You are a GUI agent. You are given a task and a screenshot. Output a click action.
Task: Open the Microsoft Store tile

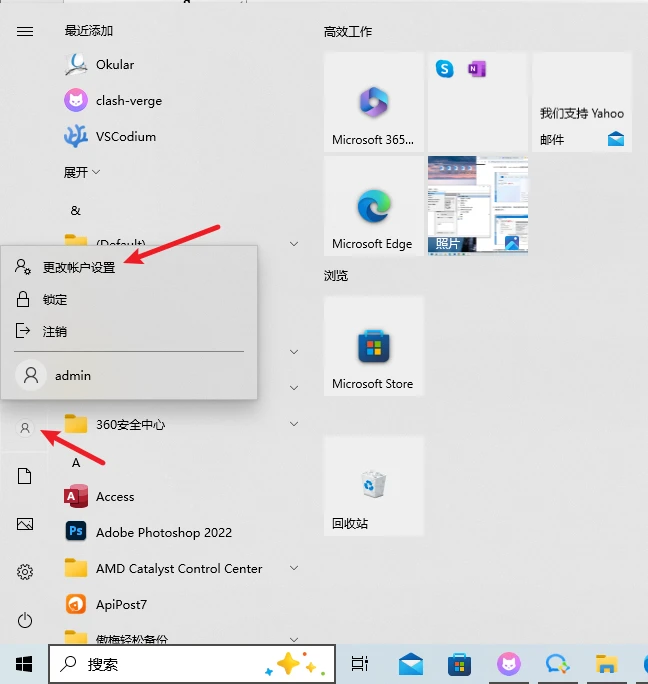(374, 346)
